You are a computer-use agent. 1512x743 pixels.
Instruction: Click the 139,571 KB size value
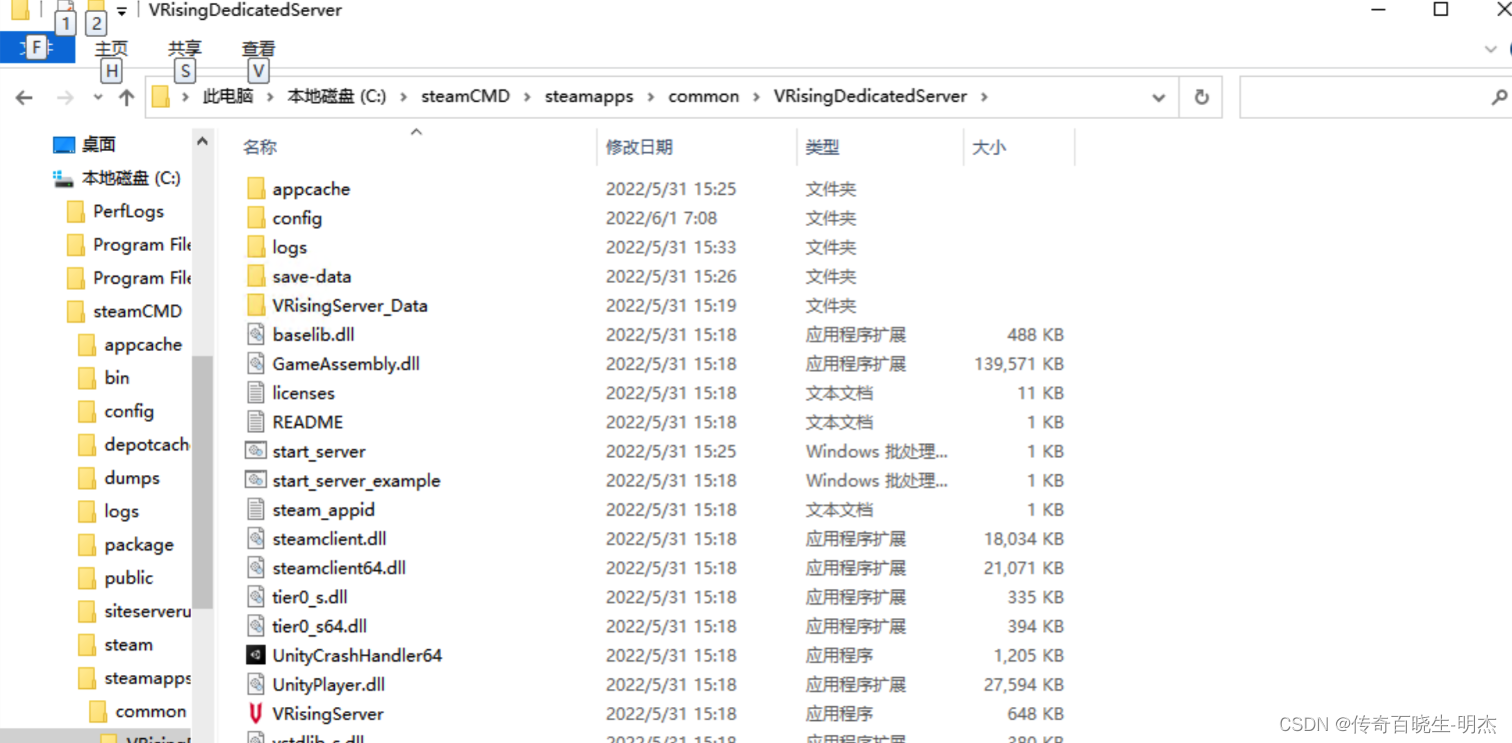click(1019, 364)
